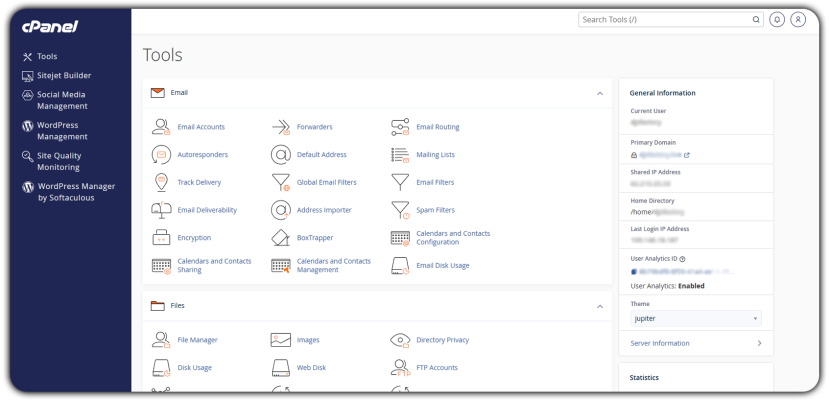Click the Directory Privacy eye icon
This screenshot has height=400, width=829.
pyautogui.click(x=400, y=340)
